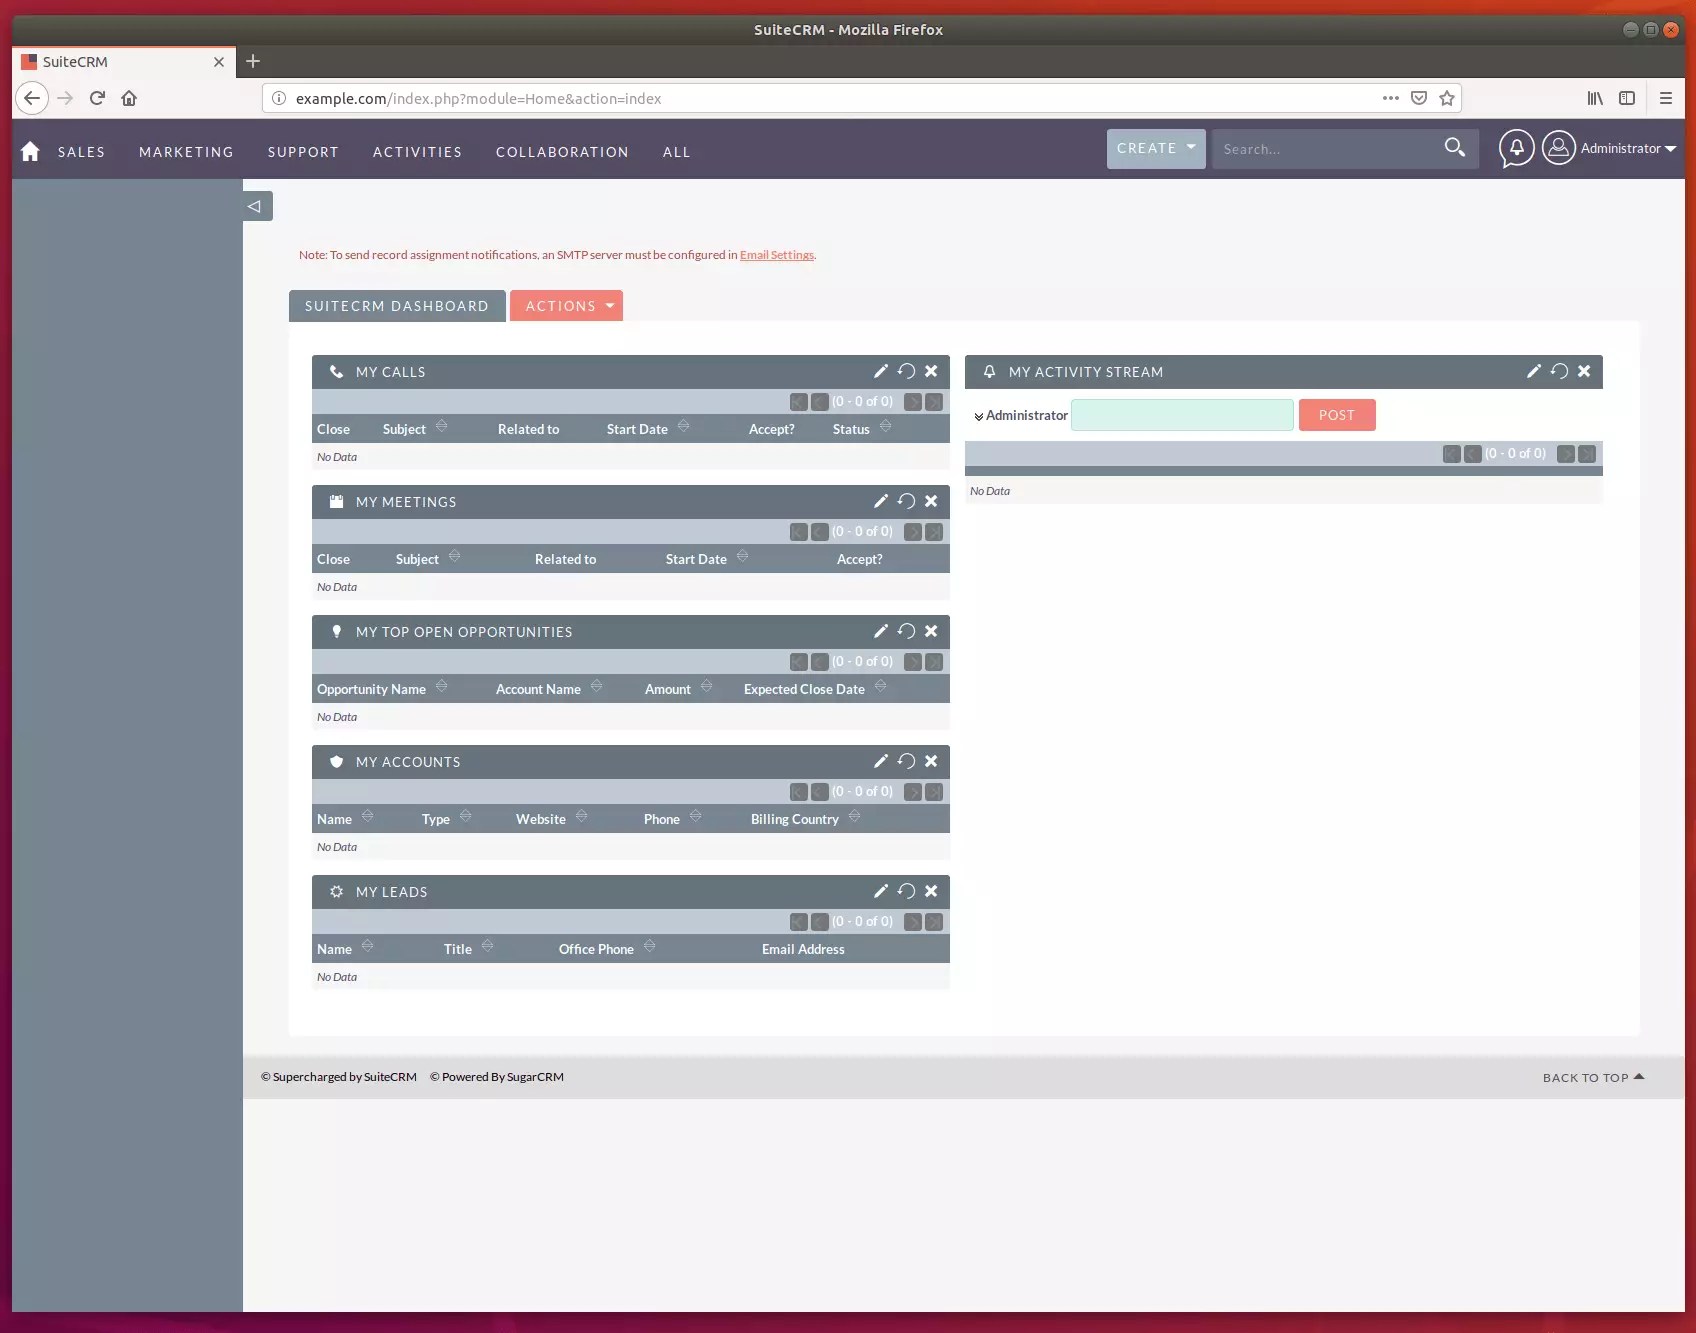The width and height of the screenshot is (1696, 1333).
Task: Reload the page in Firefox
Action: [97, 98]
